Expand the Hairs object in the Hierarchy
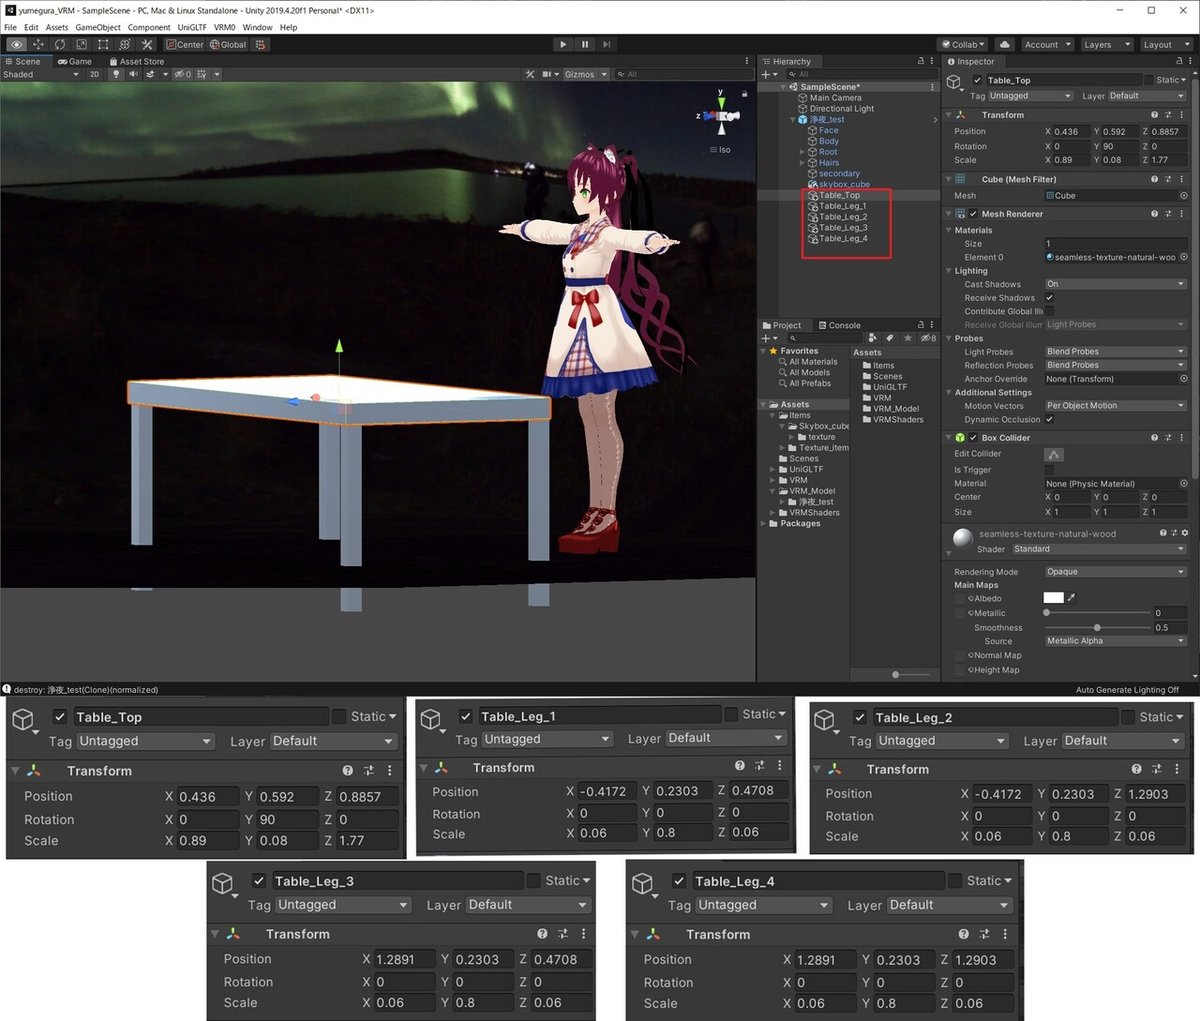Image resolution: width=1200 pixels, height=1021 pixels. tap(802, 162)
